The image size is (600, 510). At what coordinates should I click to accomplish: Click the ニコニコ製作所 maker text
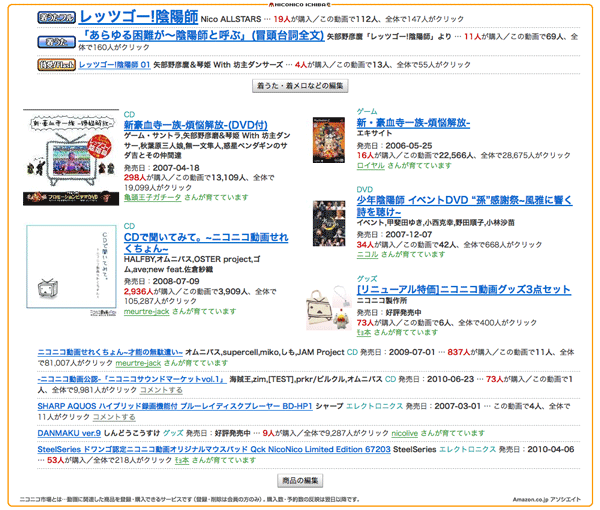[382, 301]
